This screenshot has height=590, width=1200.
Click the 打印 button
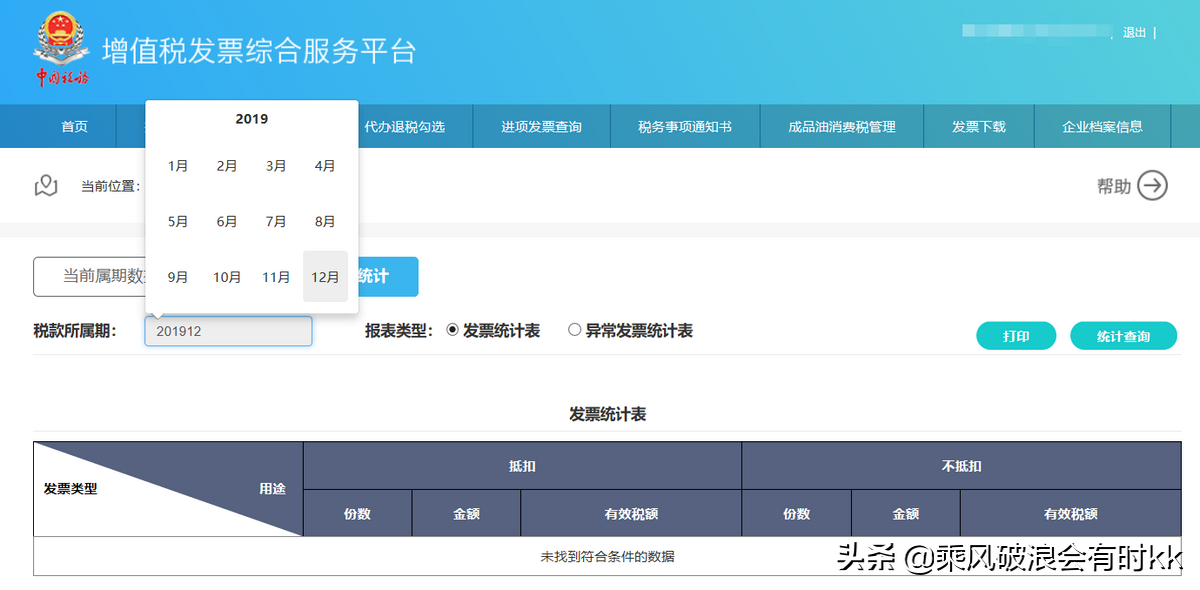(x=1016, y=335)
